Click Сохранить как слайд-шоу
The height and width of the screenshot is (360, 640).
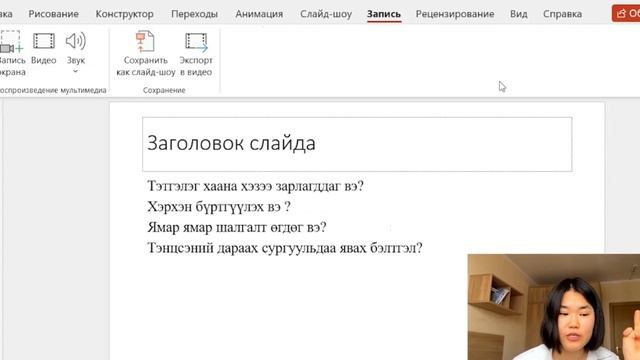(x=146, y=53)
